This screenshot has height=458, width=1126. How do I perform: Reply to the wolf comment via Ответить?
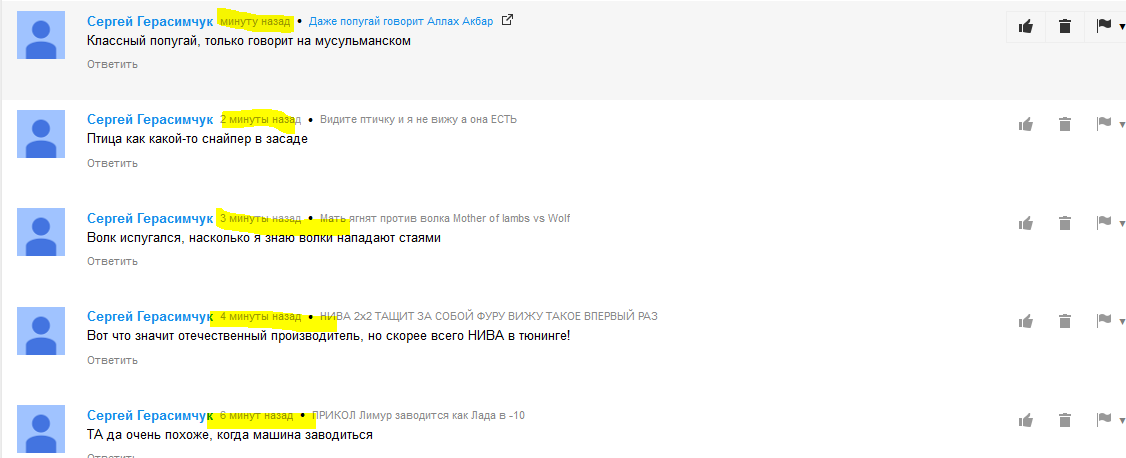click(113, 261)
